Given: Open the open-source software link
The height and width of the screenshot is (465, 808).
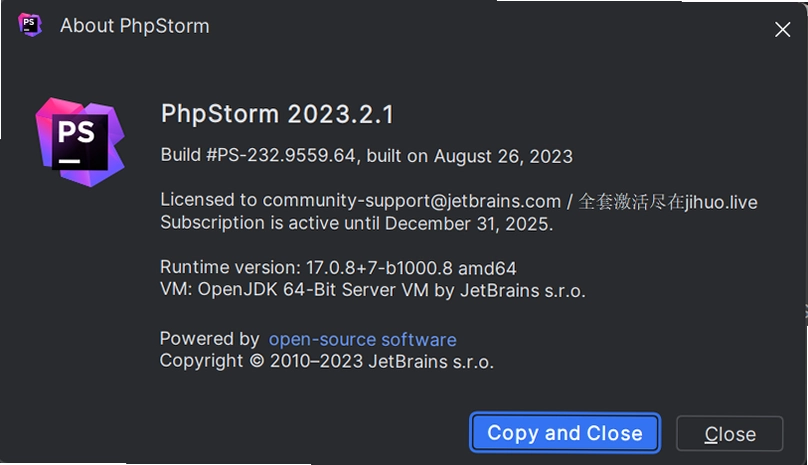Looking at the screenshot, I should [x=362, y=340].
